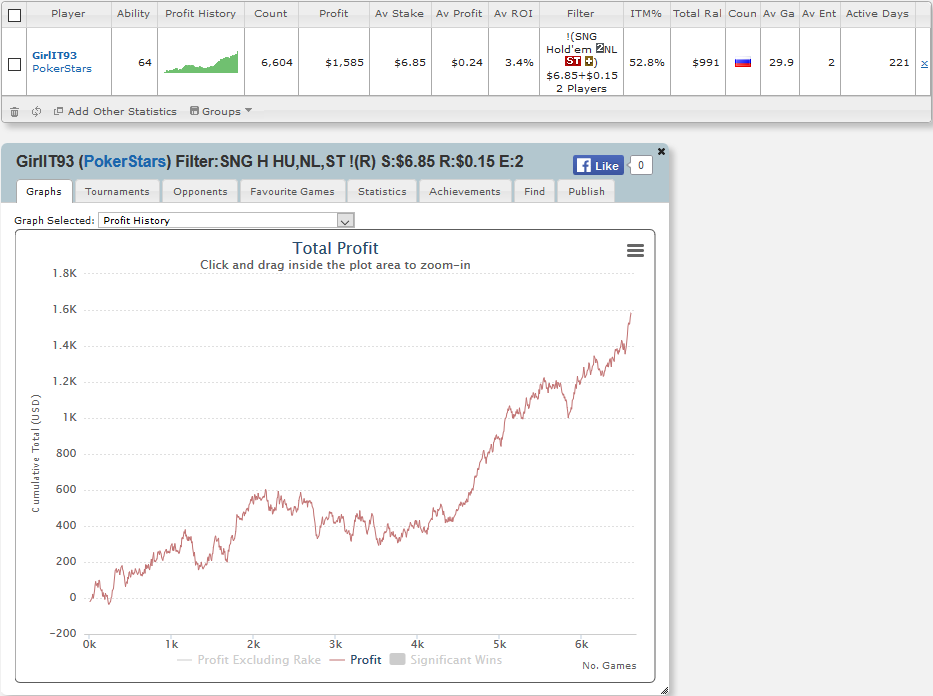Toggle Significant Wins legend series

446,660
